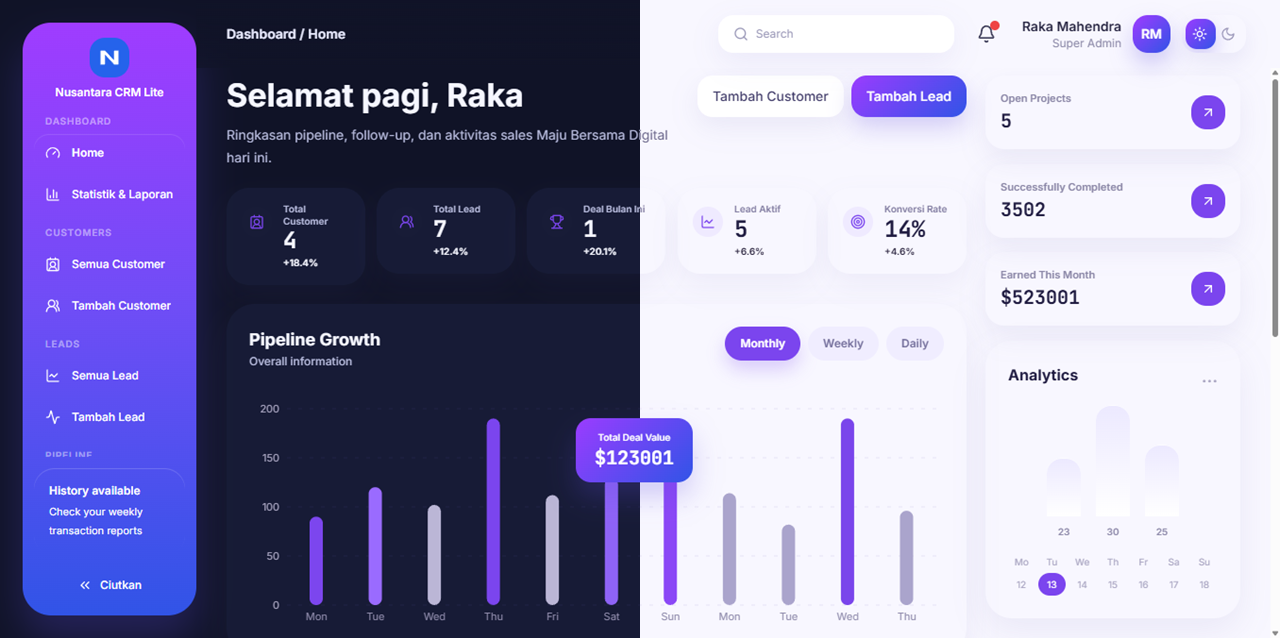This screenshot has width=1280, height=638.
Task: Click the Analytics bar labeled 30
Action: (1113, 461)
